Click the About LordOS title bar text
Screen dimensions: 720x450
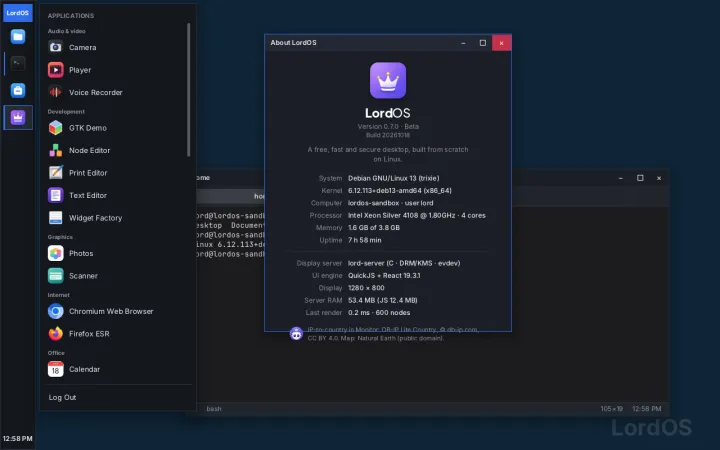(293, 43)
